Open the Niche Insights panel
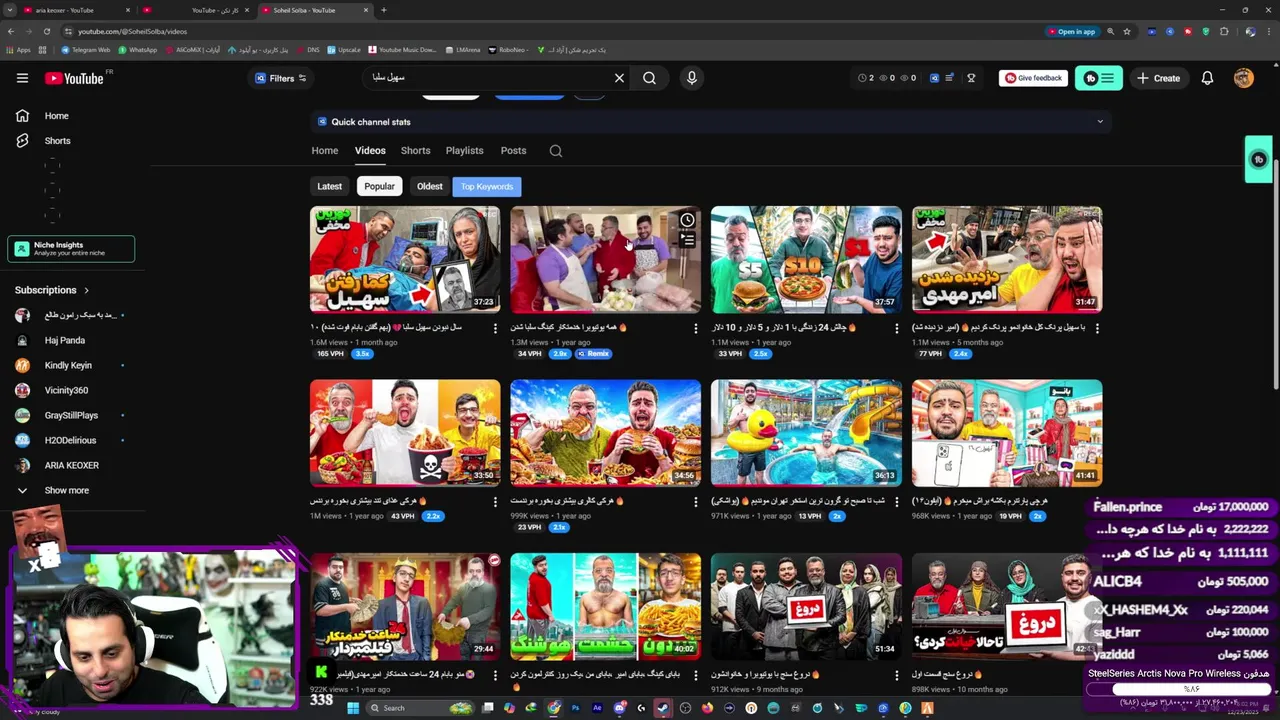 [71, 249]
